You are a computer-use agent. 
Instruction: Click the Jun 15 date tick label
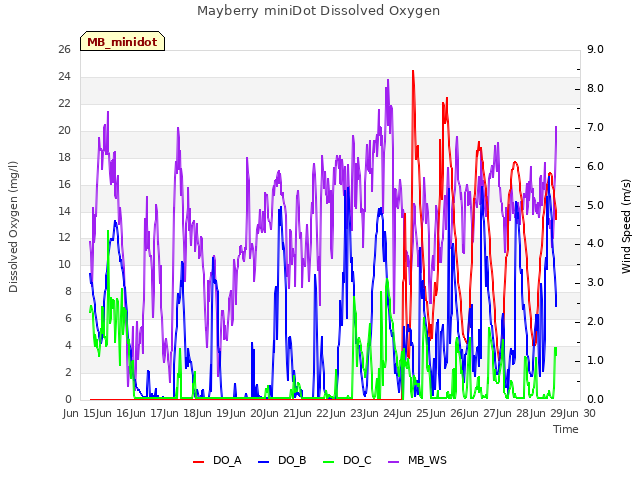click(80, 413)
